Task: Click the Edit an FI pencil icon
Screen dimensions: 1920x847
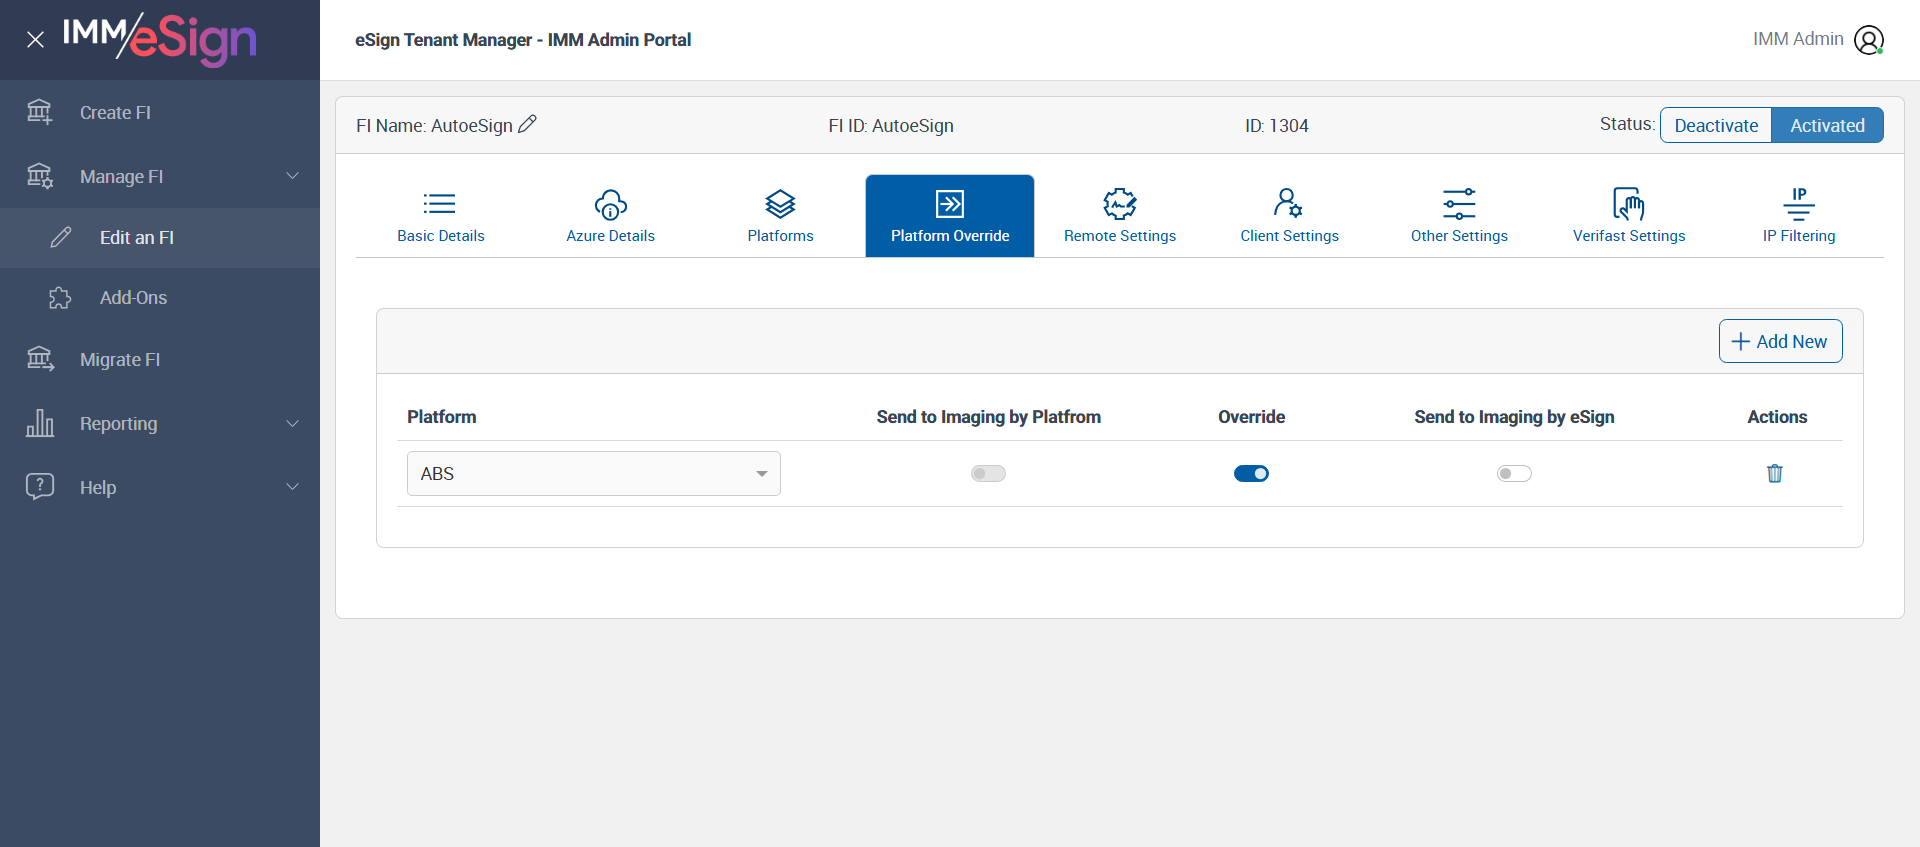Action: [61, 237]
